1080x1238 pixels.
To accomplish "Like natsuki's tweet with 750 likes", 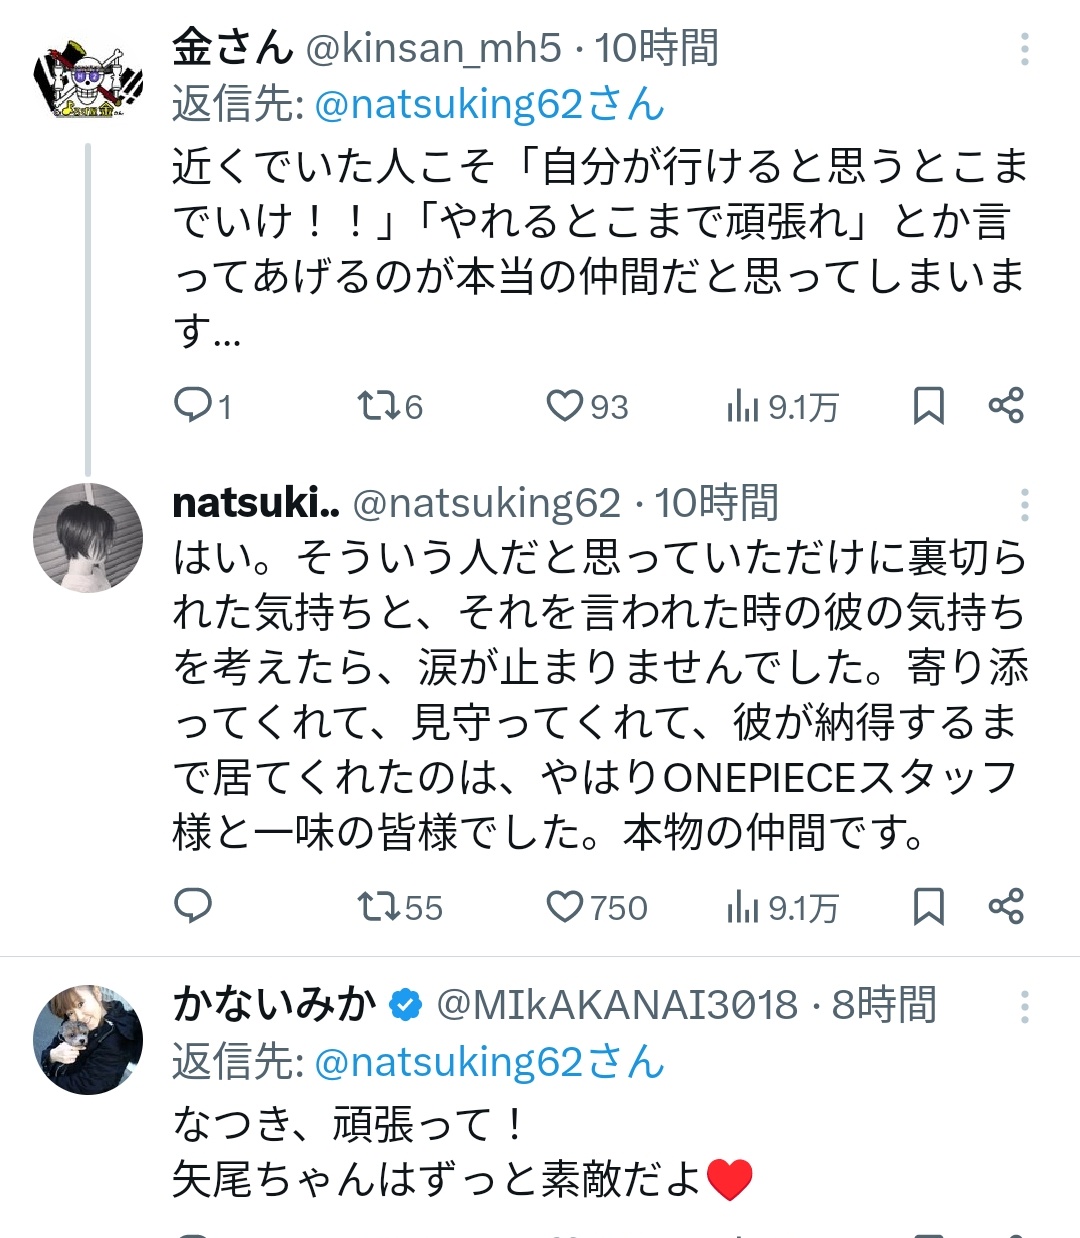I will click(x=565, y=906).
